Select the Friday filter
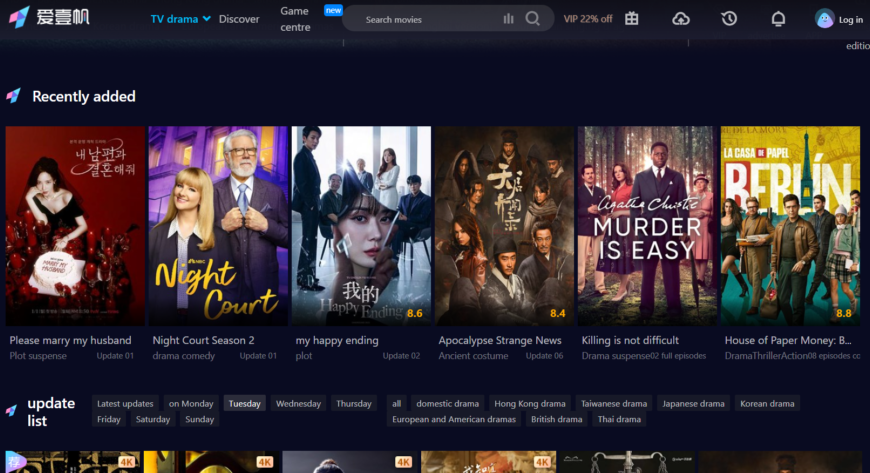The height and width of the screenshot is (473, 870). [109, 419]
